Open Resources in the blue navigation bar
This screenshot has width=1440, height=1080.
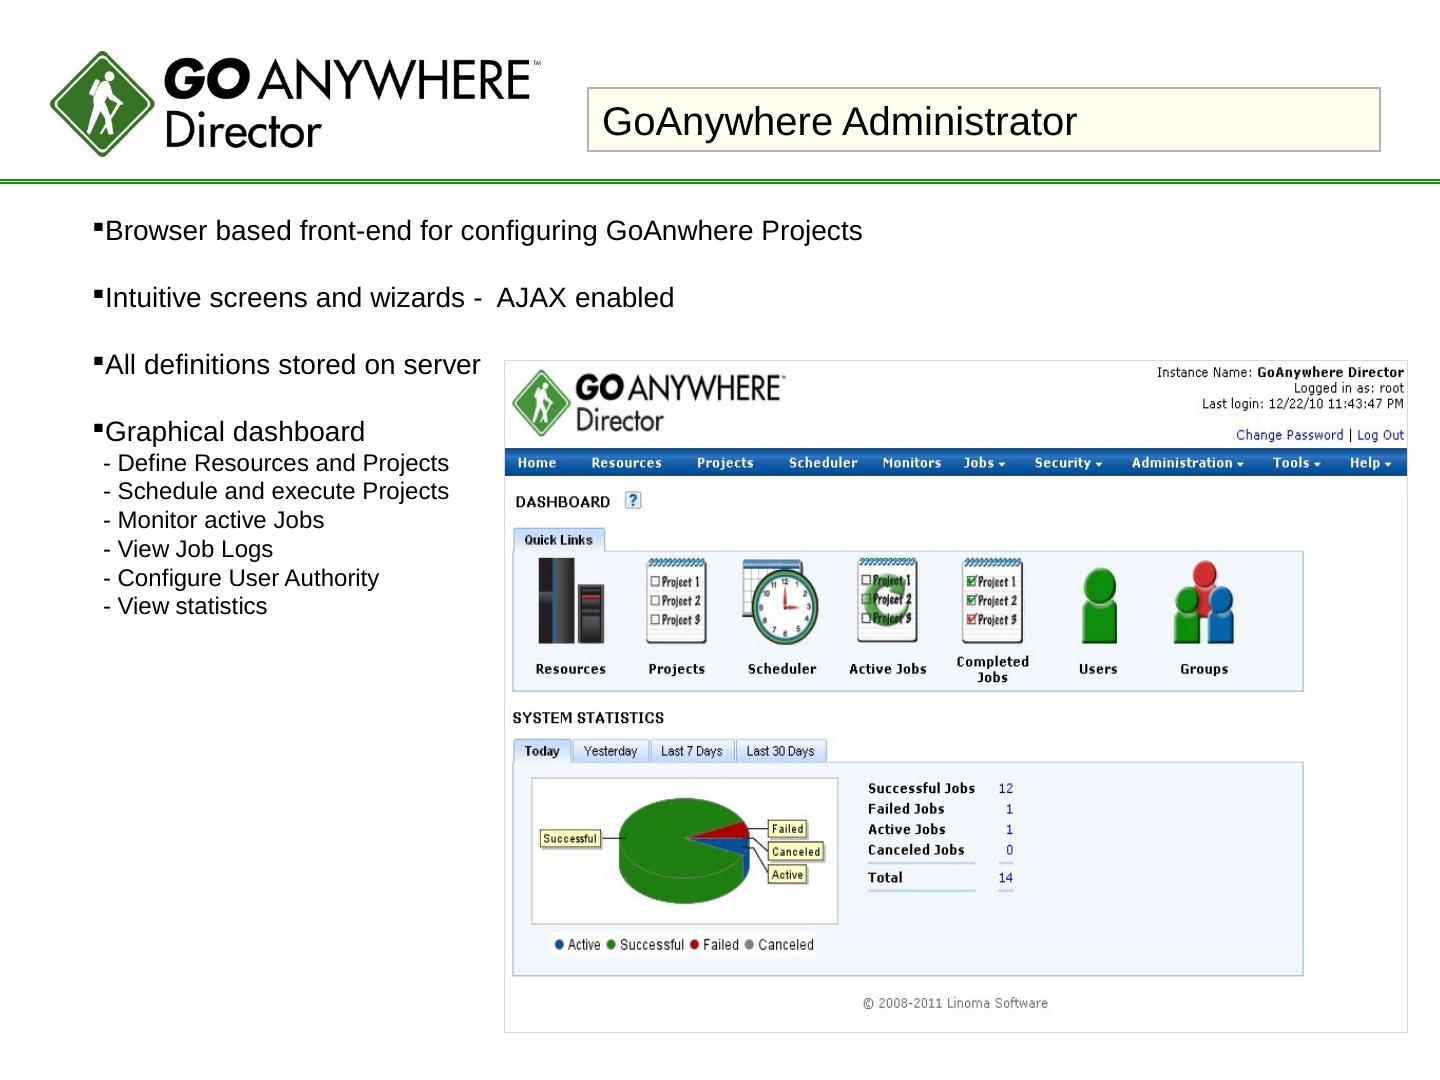pos(626,463)
